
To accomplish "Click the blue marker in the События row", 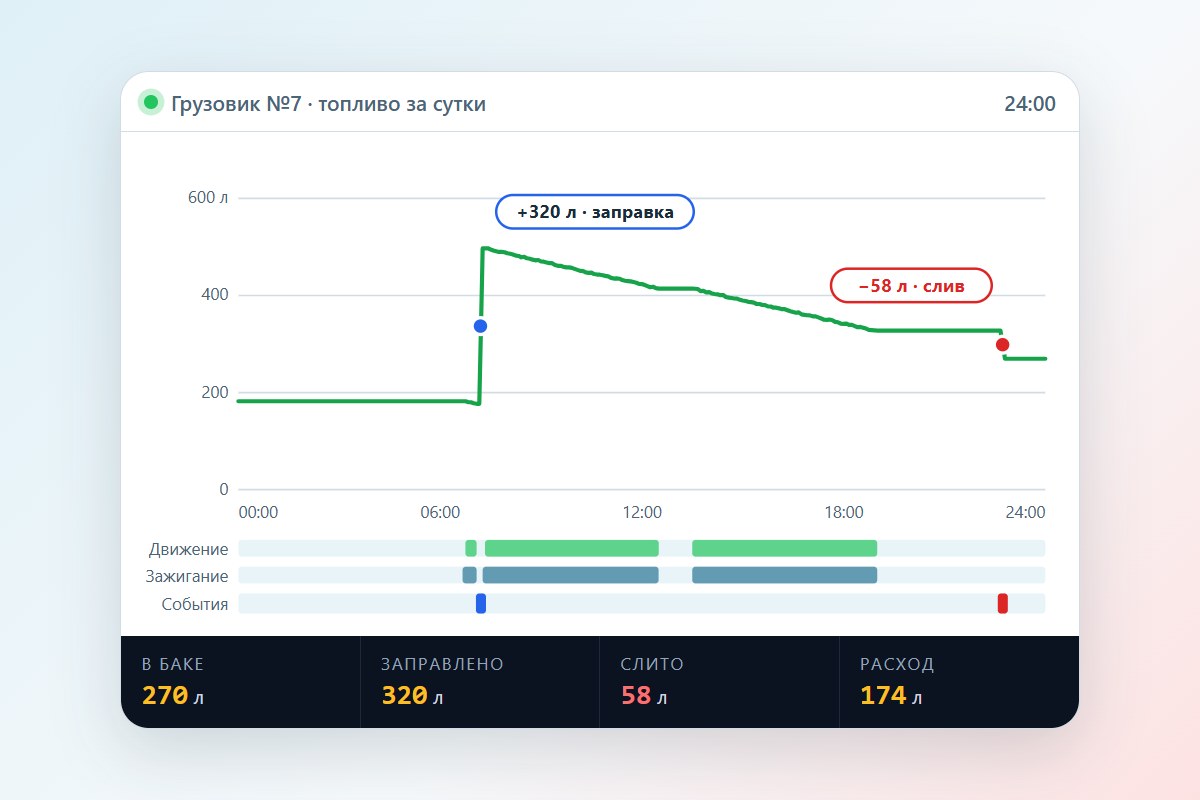I will tap(481, 603).
